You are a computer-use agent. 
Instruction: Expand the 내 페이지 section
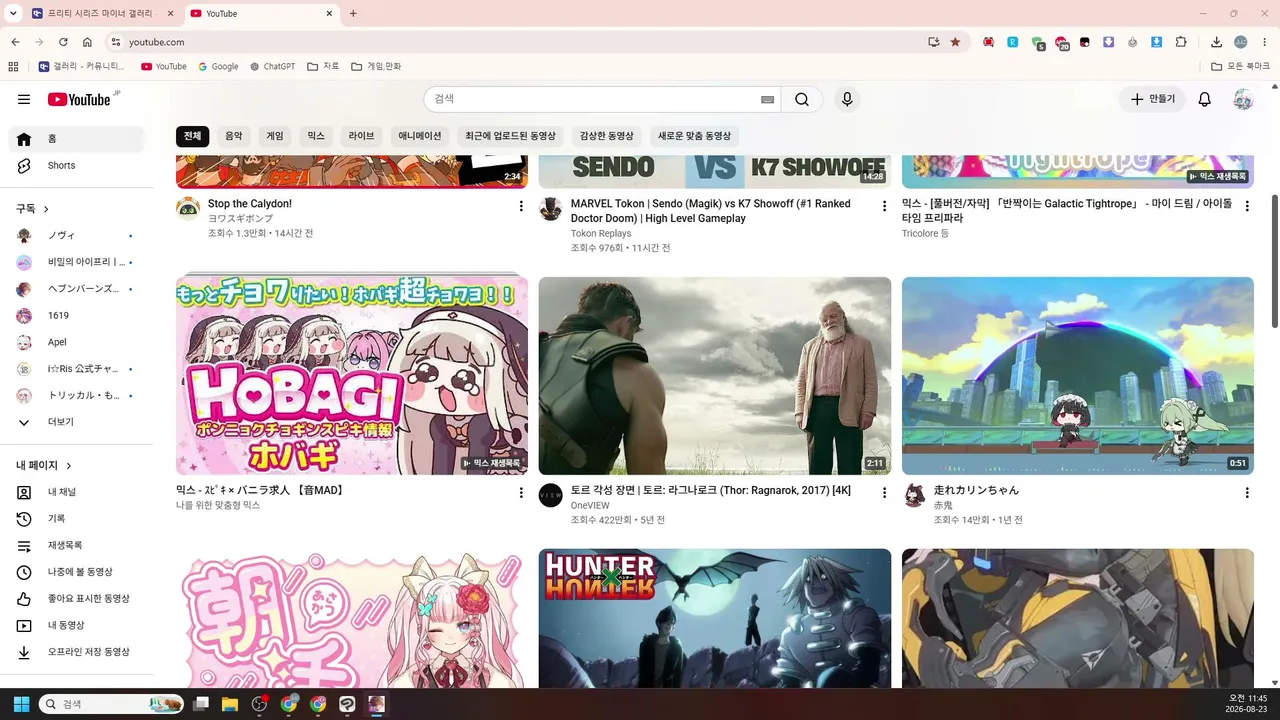click(x=44, y=466)
